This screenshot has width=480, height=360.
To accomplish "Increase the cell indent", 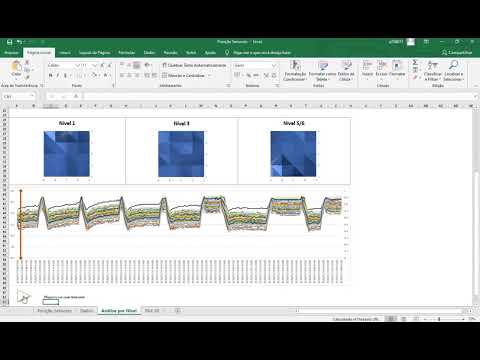I will (x=154, y=76).
